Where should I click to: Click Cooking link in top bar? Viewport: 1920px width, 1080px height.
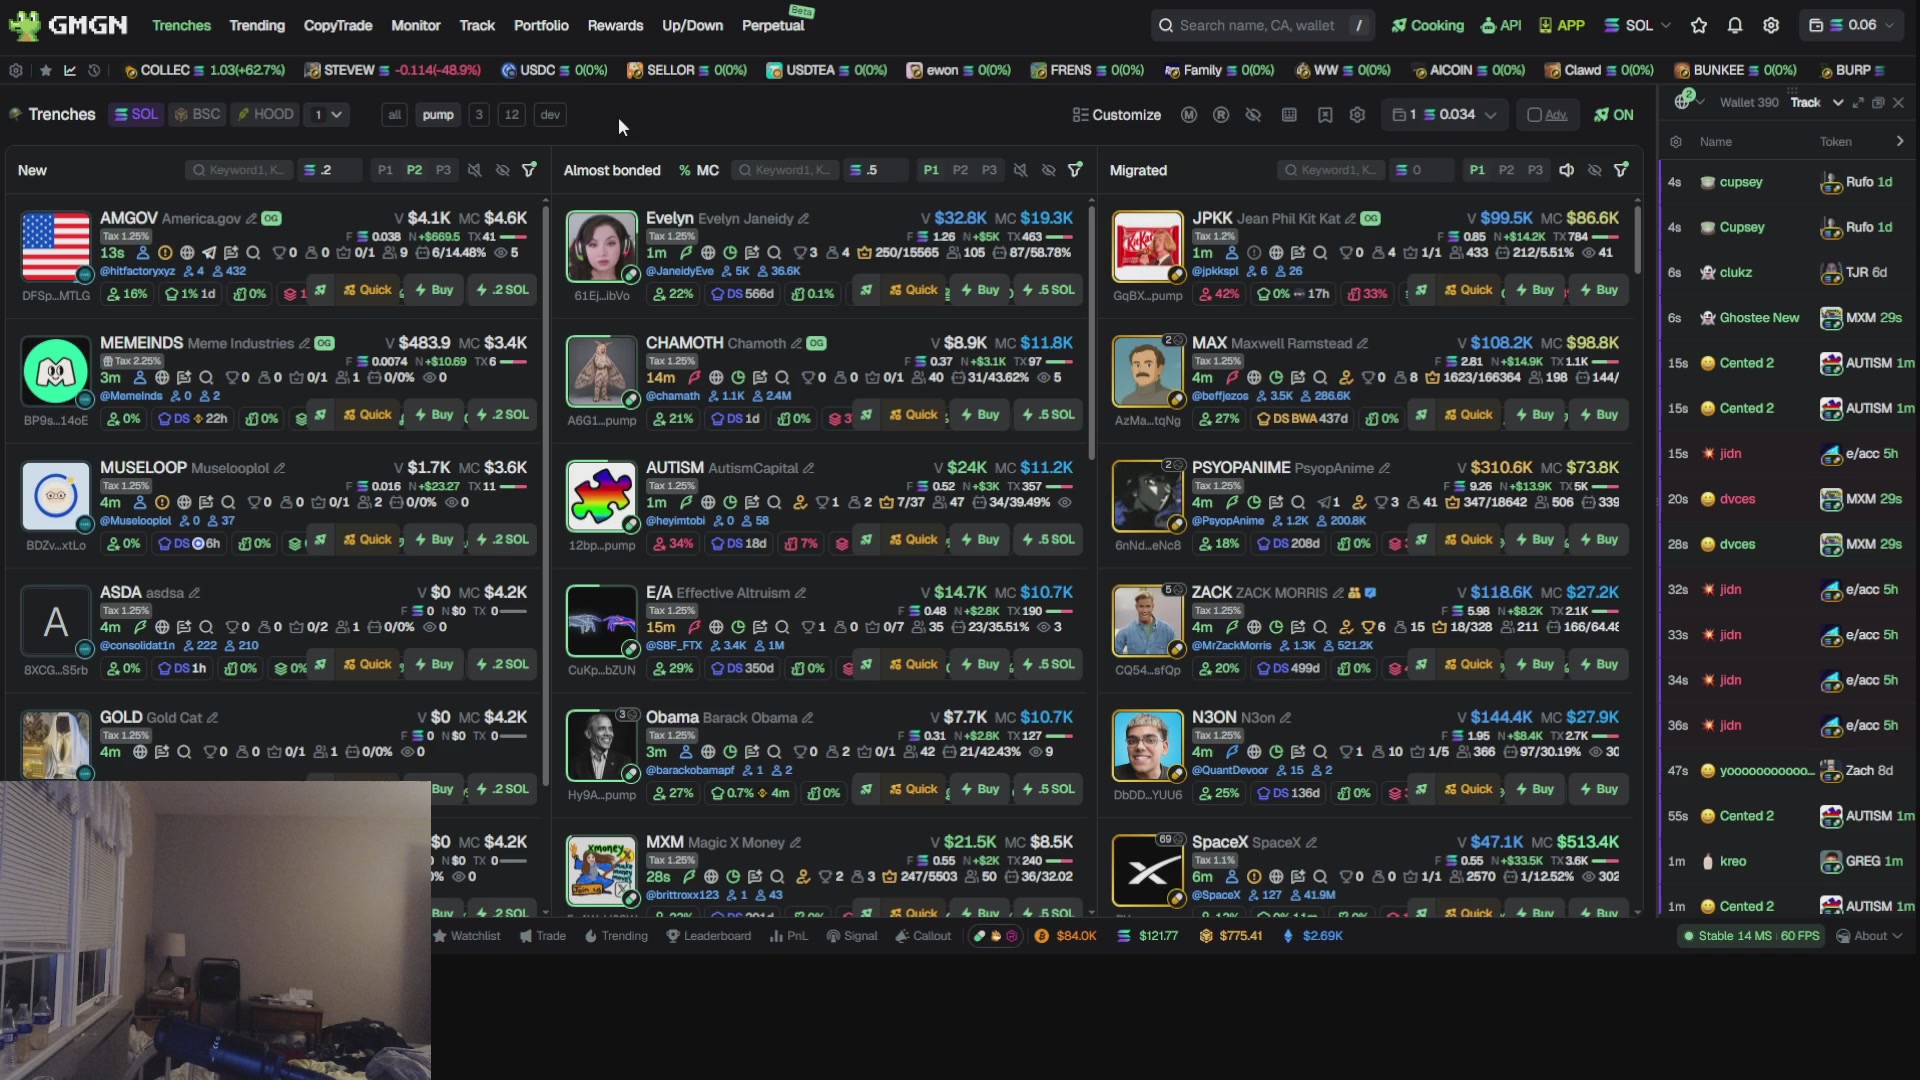(1427, 25)
